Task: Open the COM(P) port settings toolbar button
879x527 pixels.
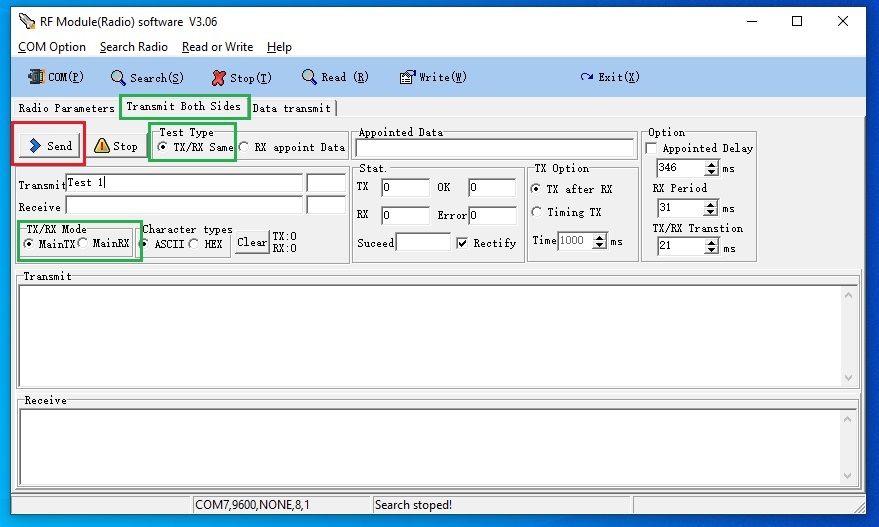Action: tap(56, 77)
